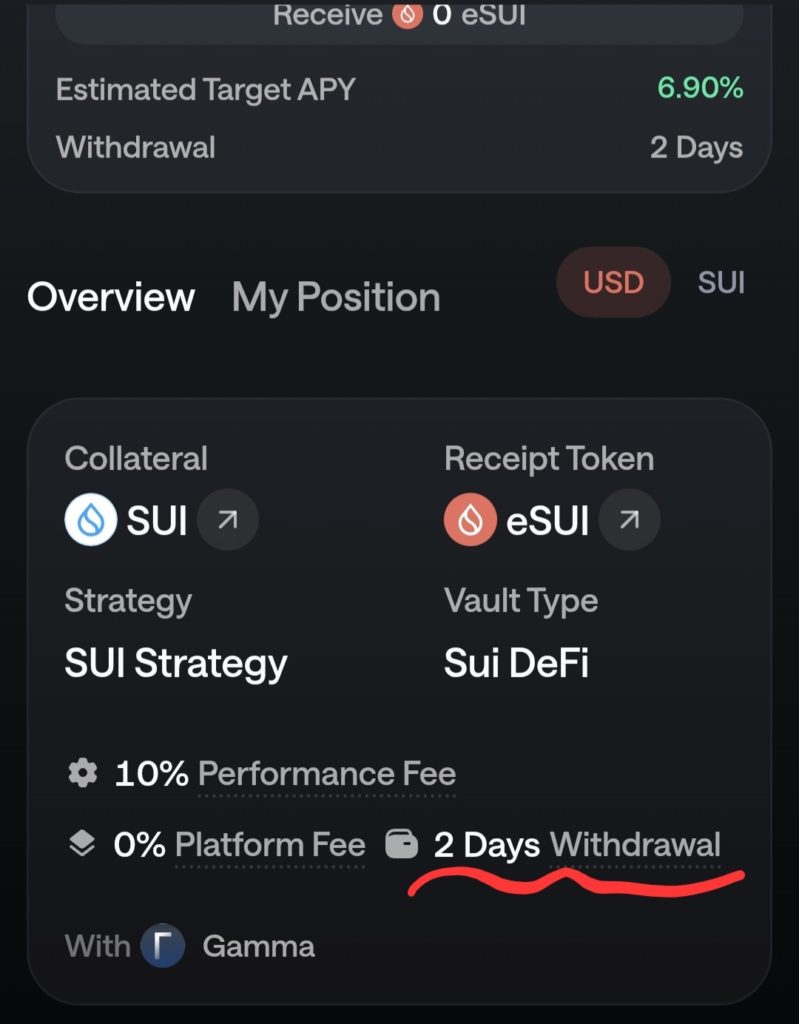Switch currency display to USD
This screenshot has height=1024, width=799.
coord(613,282)
